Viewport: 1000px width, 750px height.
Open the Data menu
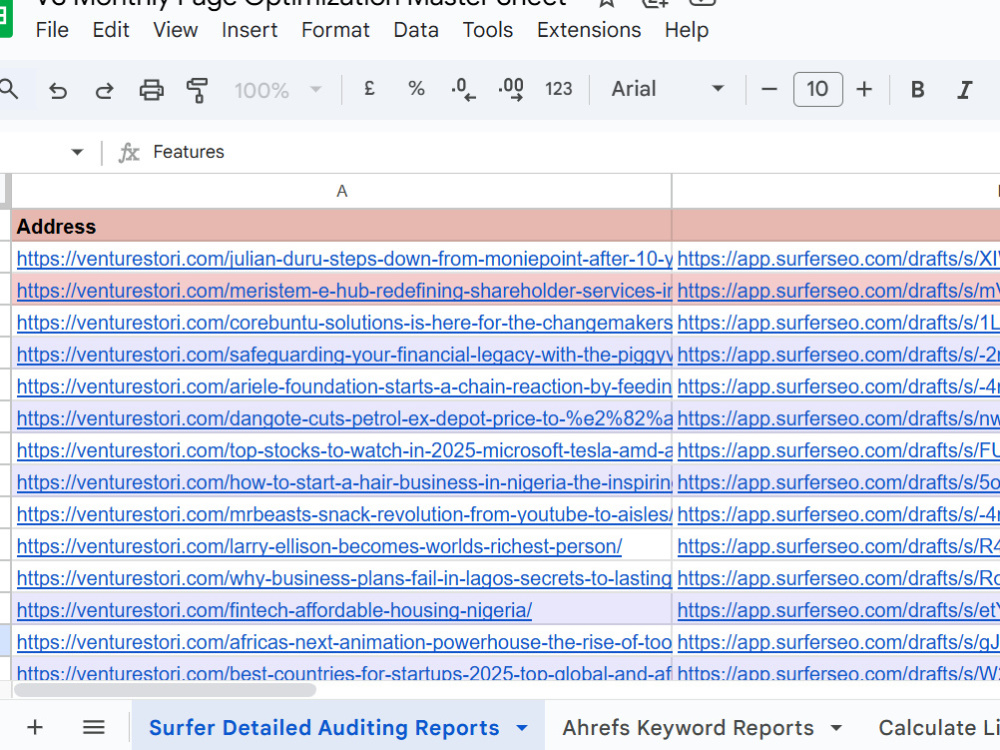(x=416, y=30)
